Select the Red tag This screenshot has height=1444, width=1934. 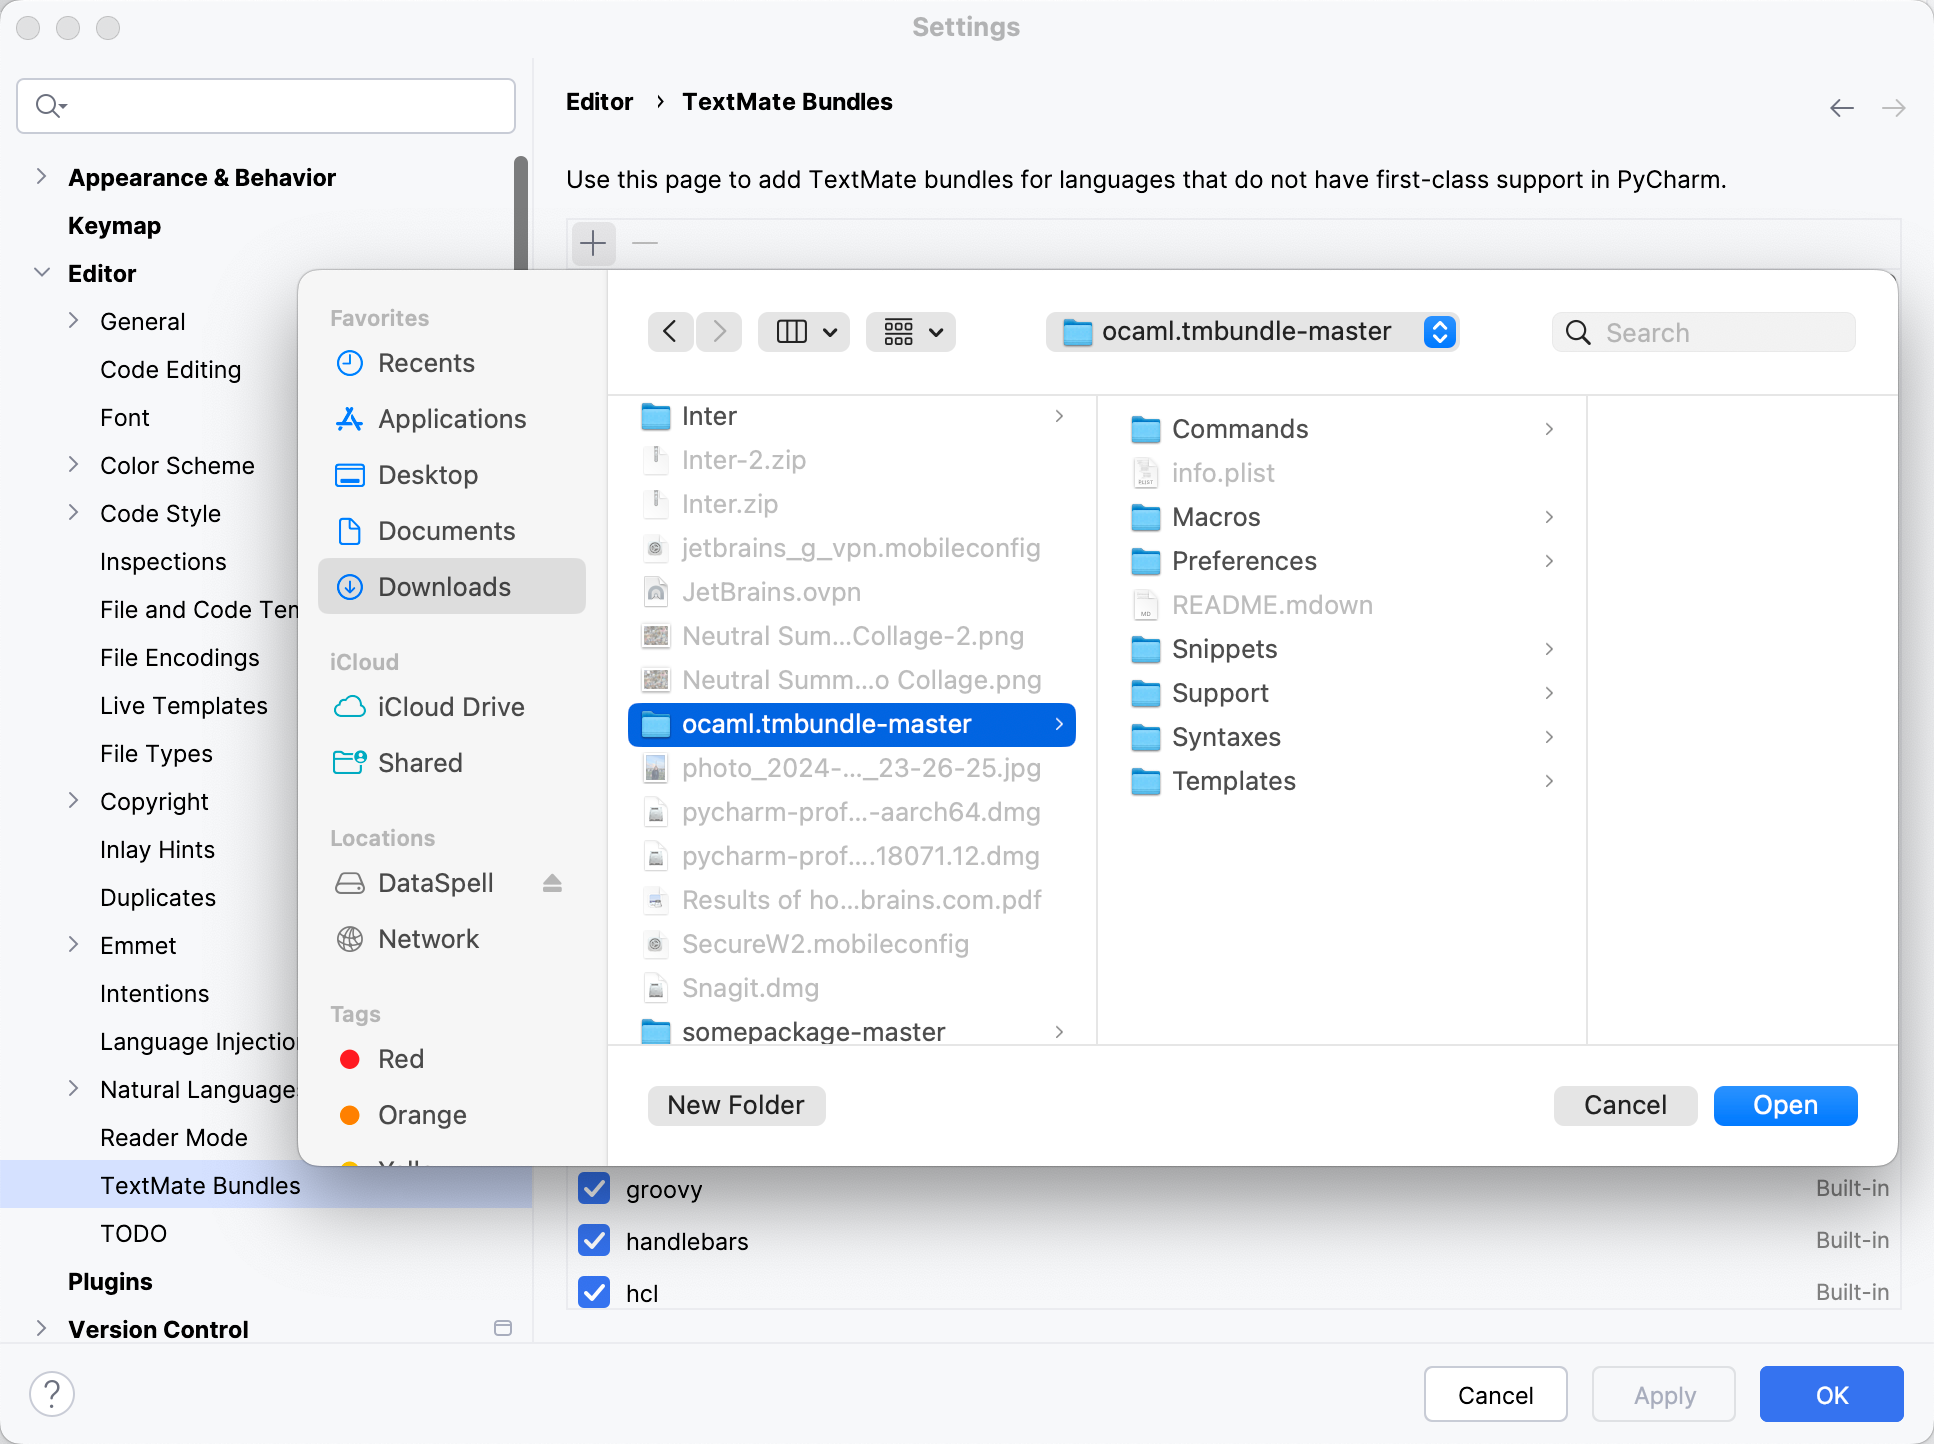[x=400, y=1058]
